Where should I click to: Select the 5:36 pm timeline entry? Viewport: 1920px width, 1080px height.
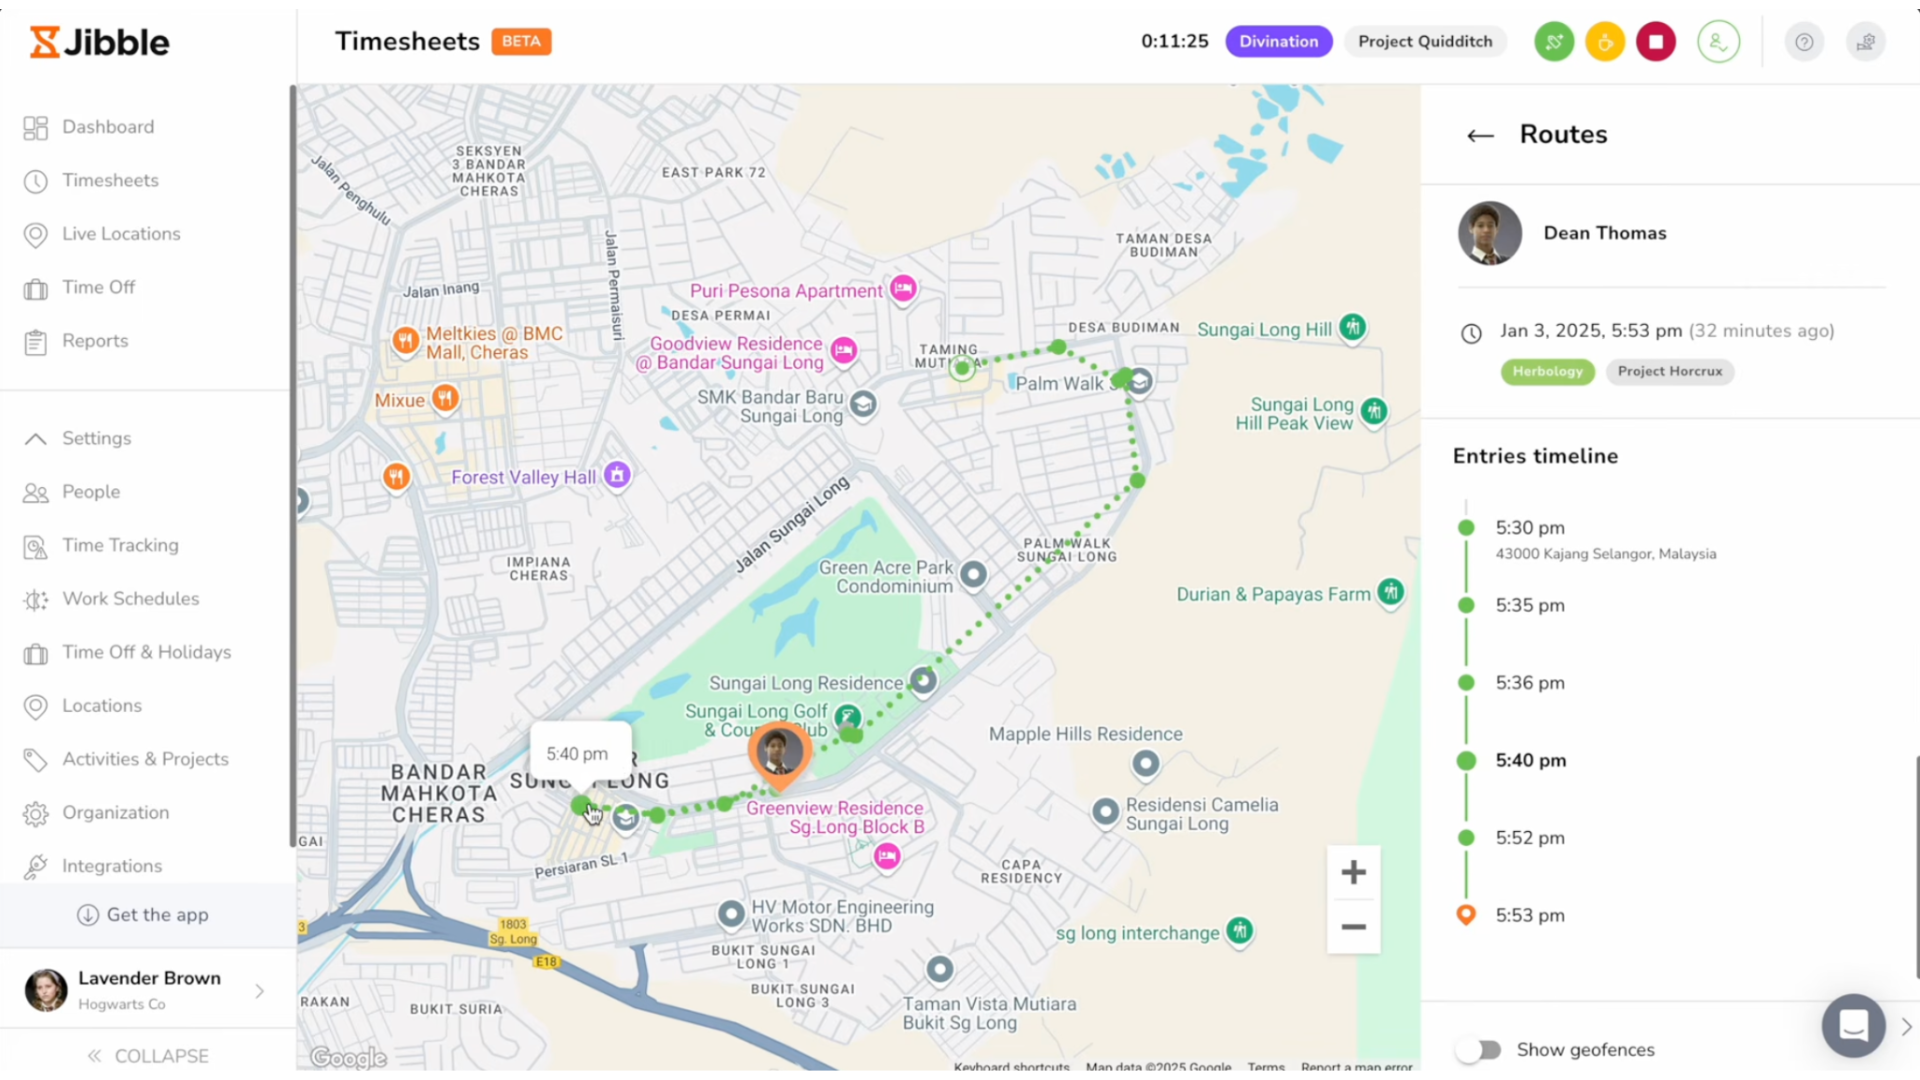tap(1530, 683)
